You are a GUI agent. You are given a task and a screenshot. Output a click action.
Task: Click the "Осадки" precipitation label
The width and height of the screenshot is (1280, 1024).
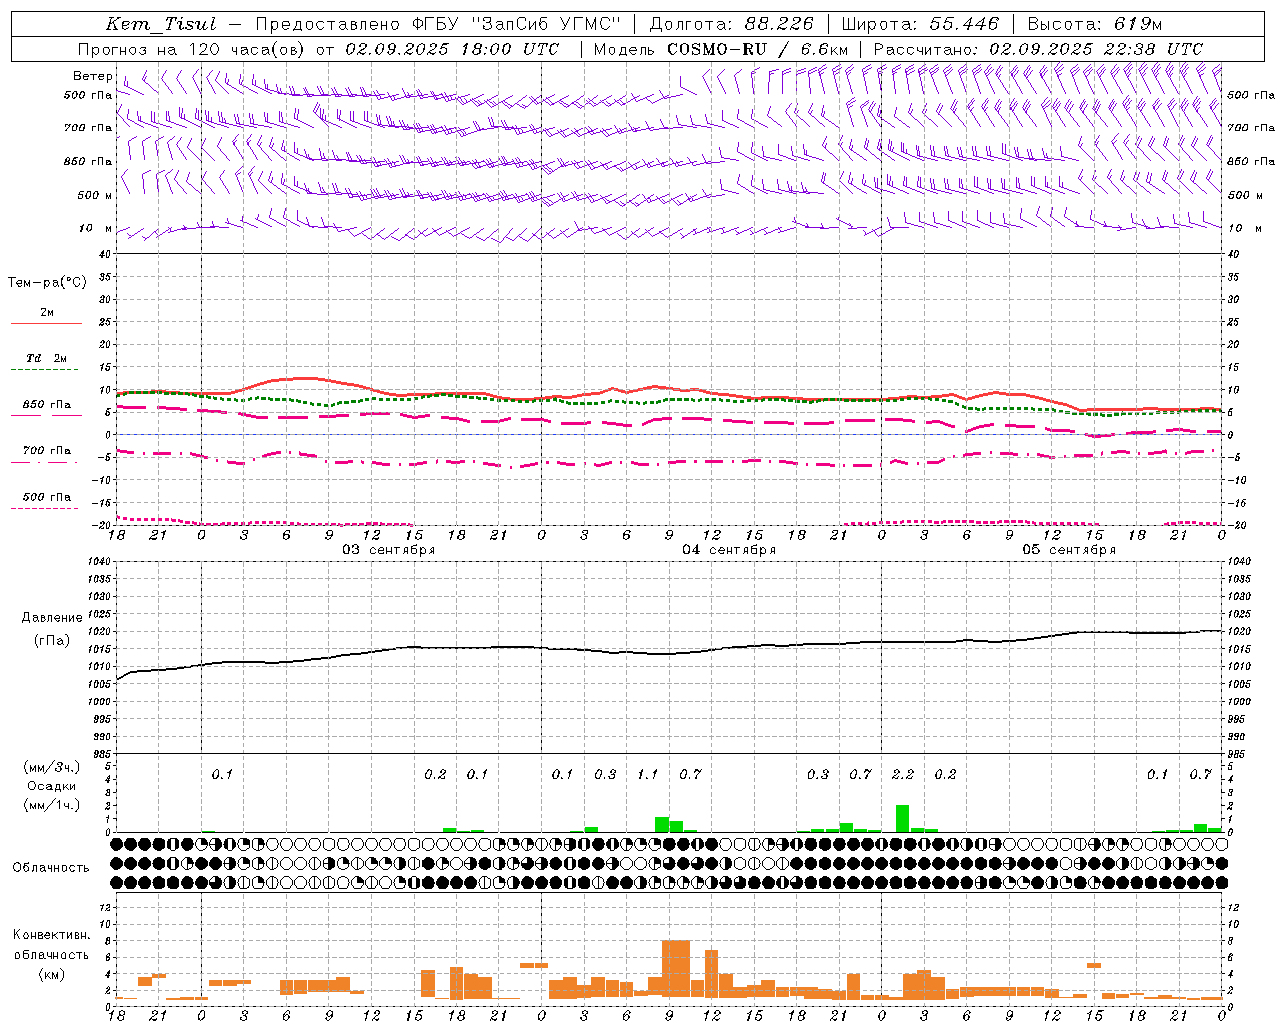pyautogui.click(x=51, y=786)
